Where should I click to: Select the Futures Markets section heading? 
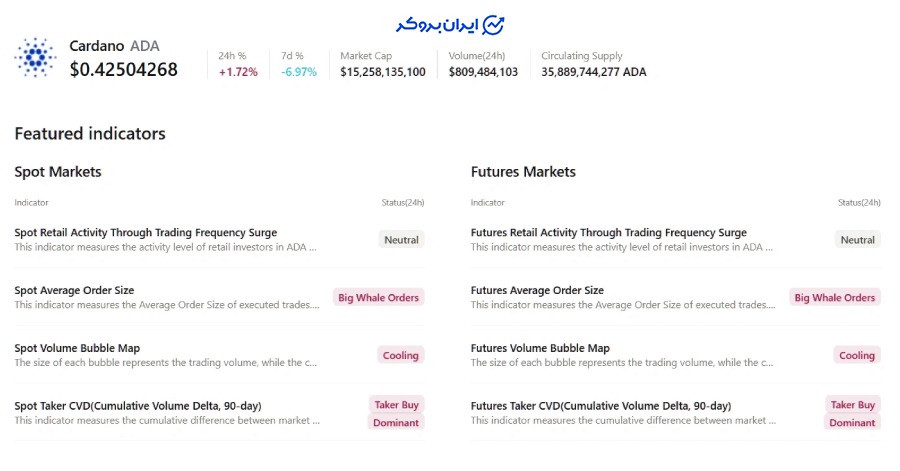[x=523, y=172]
